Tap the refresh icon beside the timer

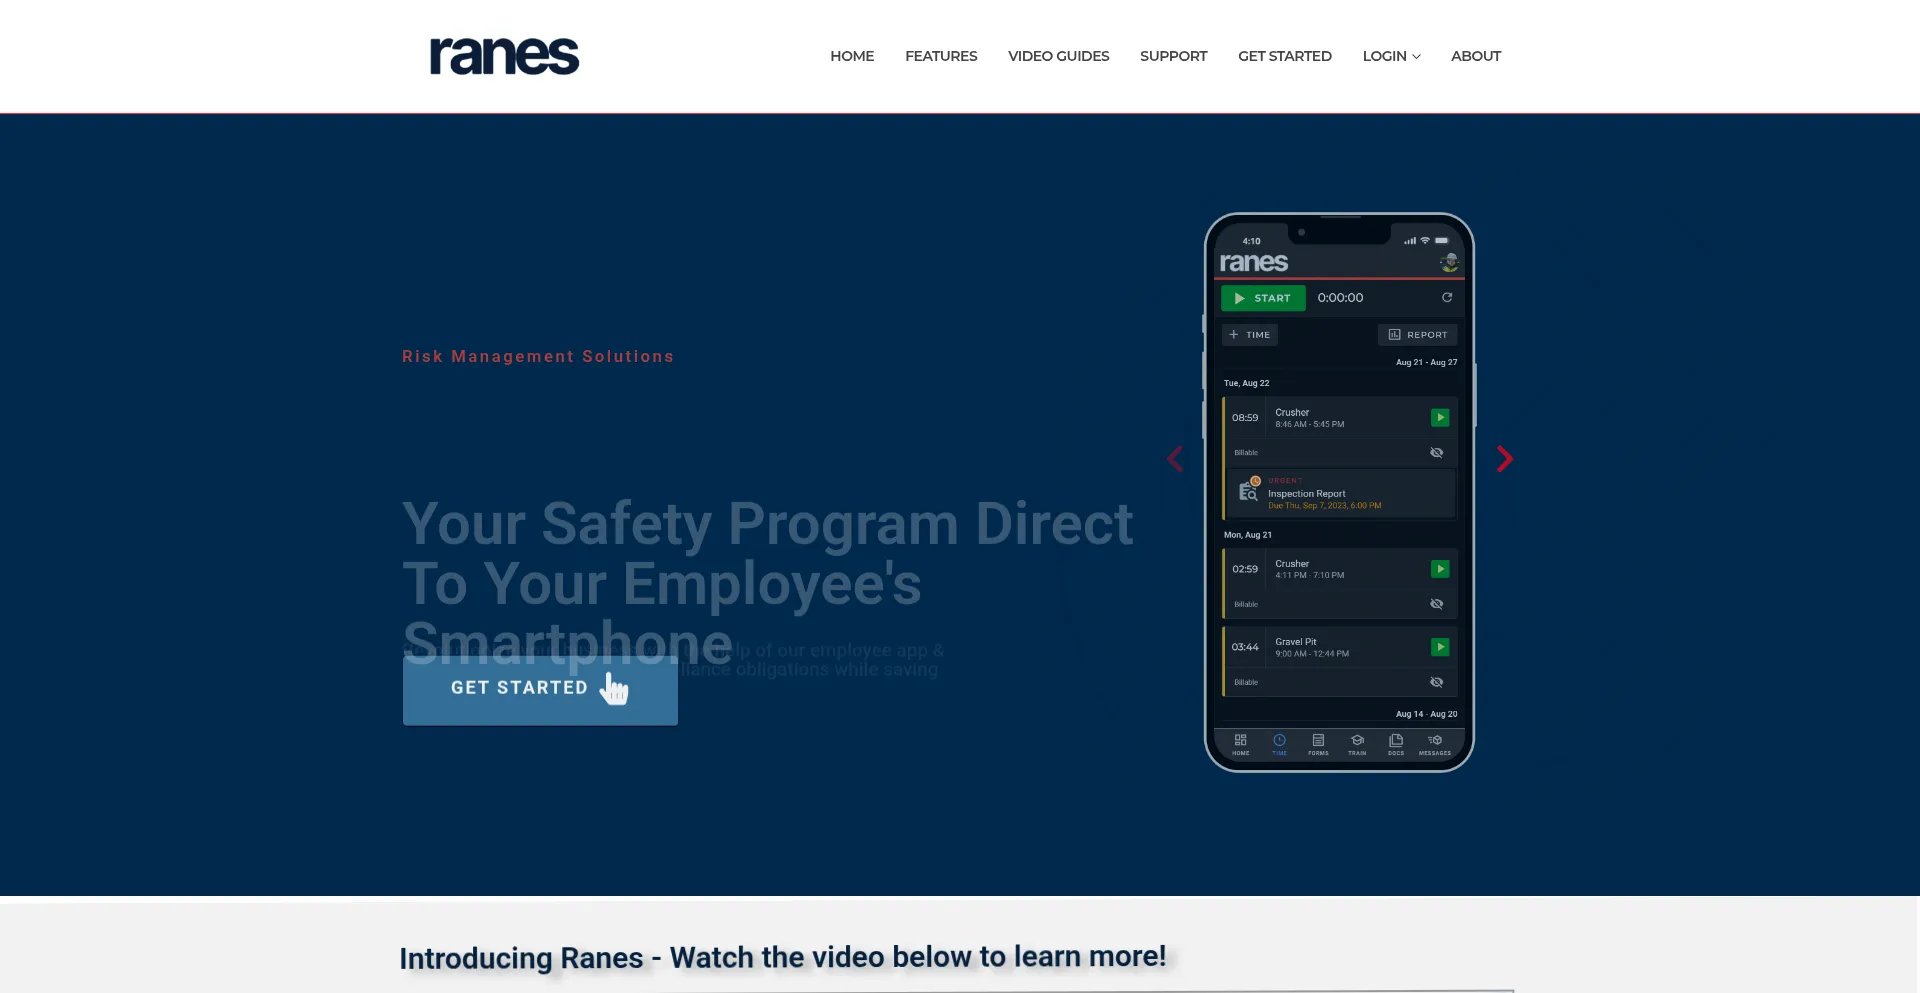coord(1447,297)
